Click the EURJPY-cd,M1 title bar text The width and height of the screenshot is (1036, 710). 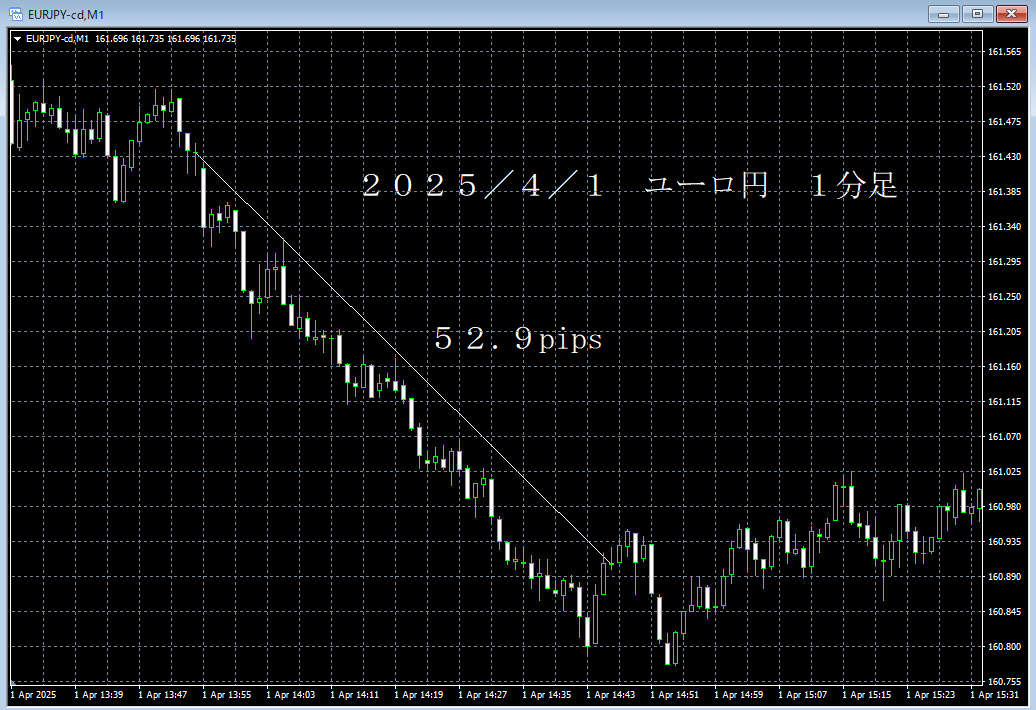click(65, 15)
